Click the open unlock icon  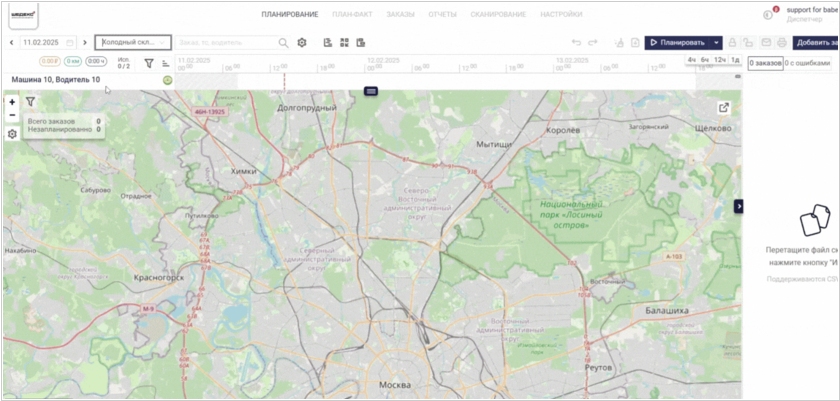point(748,43)
